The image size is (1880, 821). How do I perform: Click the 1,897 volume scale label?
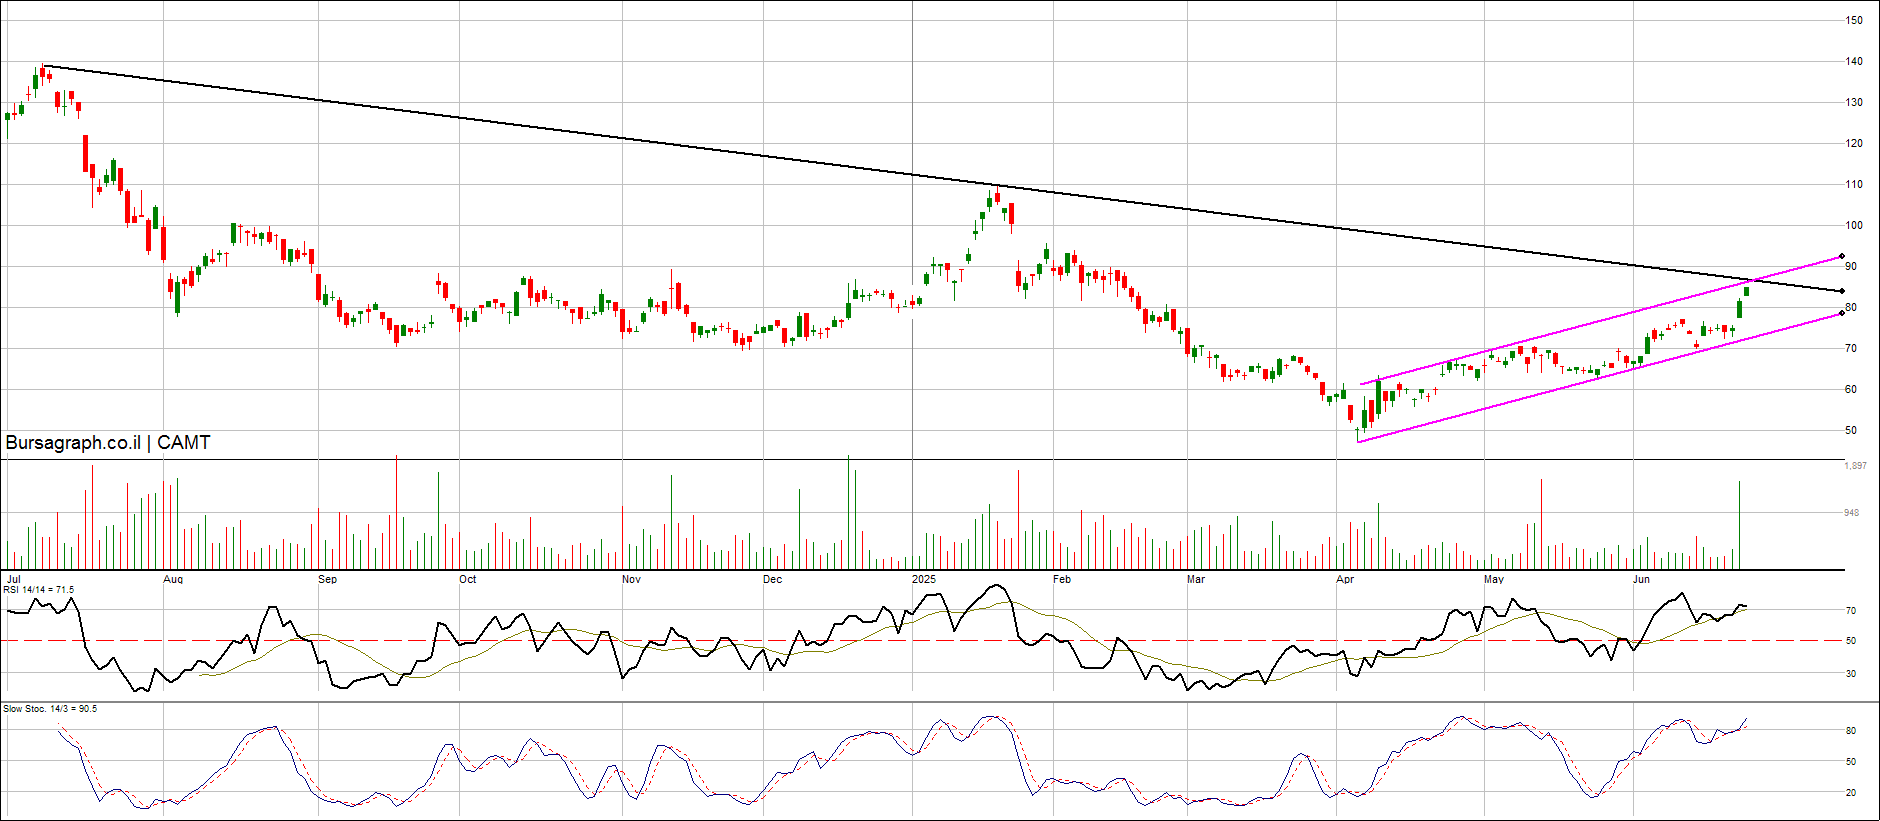[x=1855, y=466]
